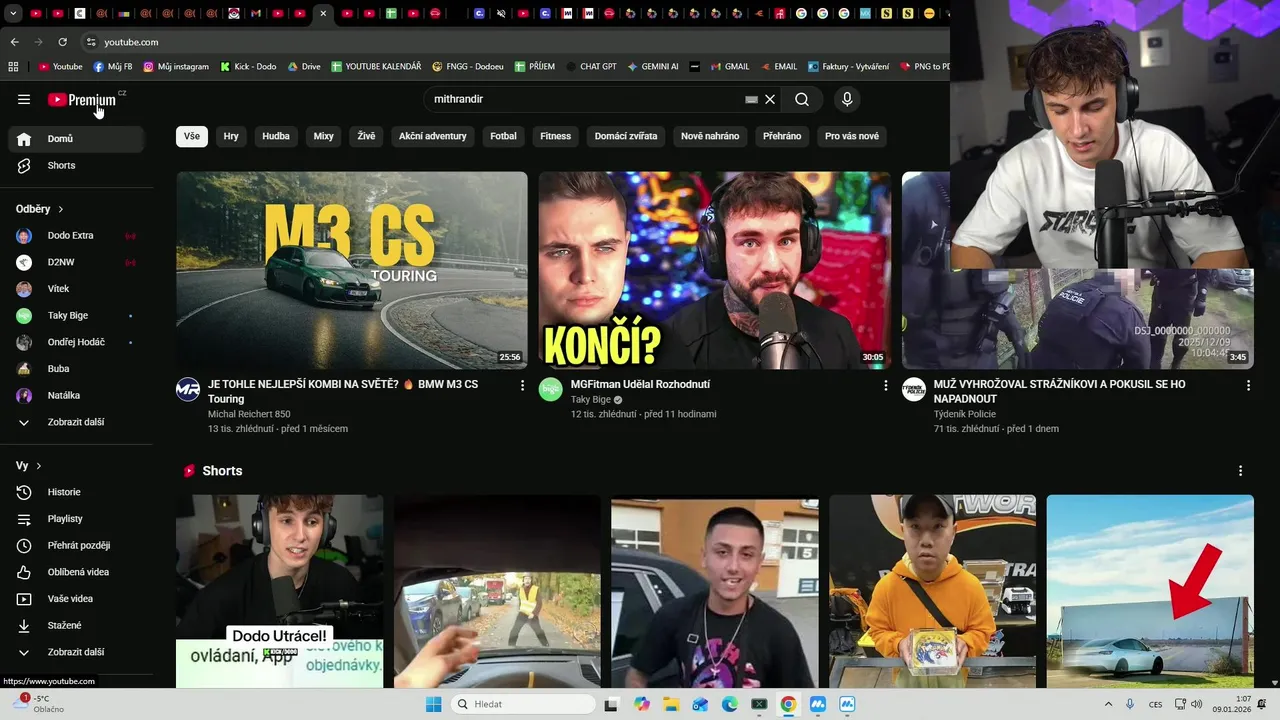Open Vaše videa in the sidebar
The width and height of the screenshot is (1280, 720).
click(x=76, y=599)
